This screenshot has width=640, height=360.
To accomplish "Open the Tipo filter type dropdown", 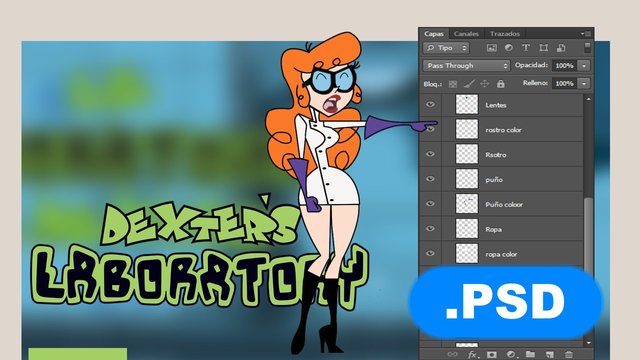I will 446,48.
